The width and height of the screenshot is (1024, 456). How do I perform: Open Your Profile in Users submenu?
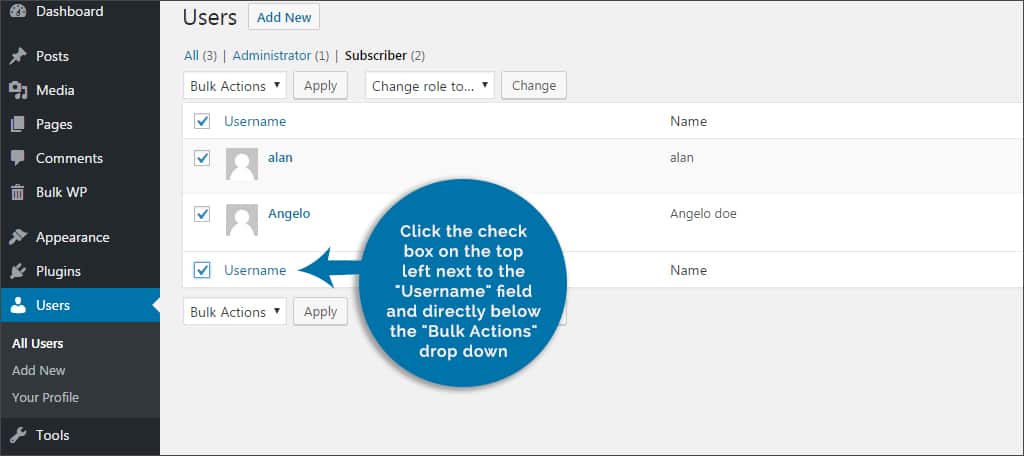(x=45, y=397)
